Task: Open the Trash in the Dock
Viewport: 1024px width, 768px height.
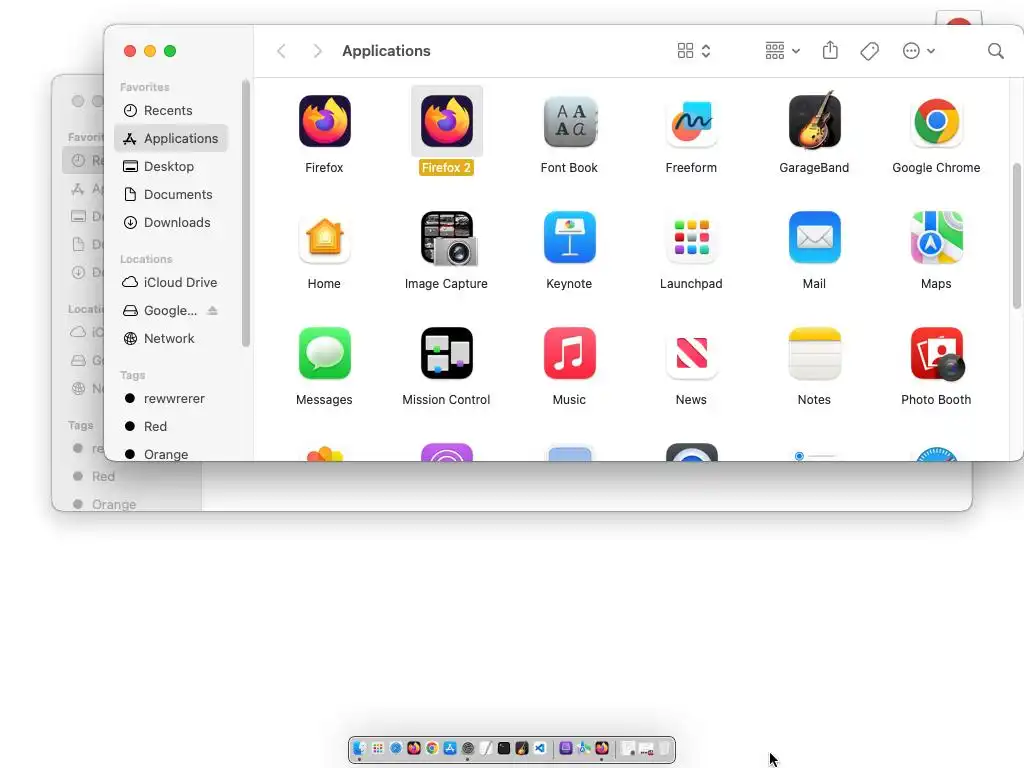Action: (665, 748)
